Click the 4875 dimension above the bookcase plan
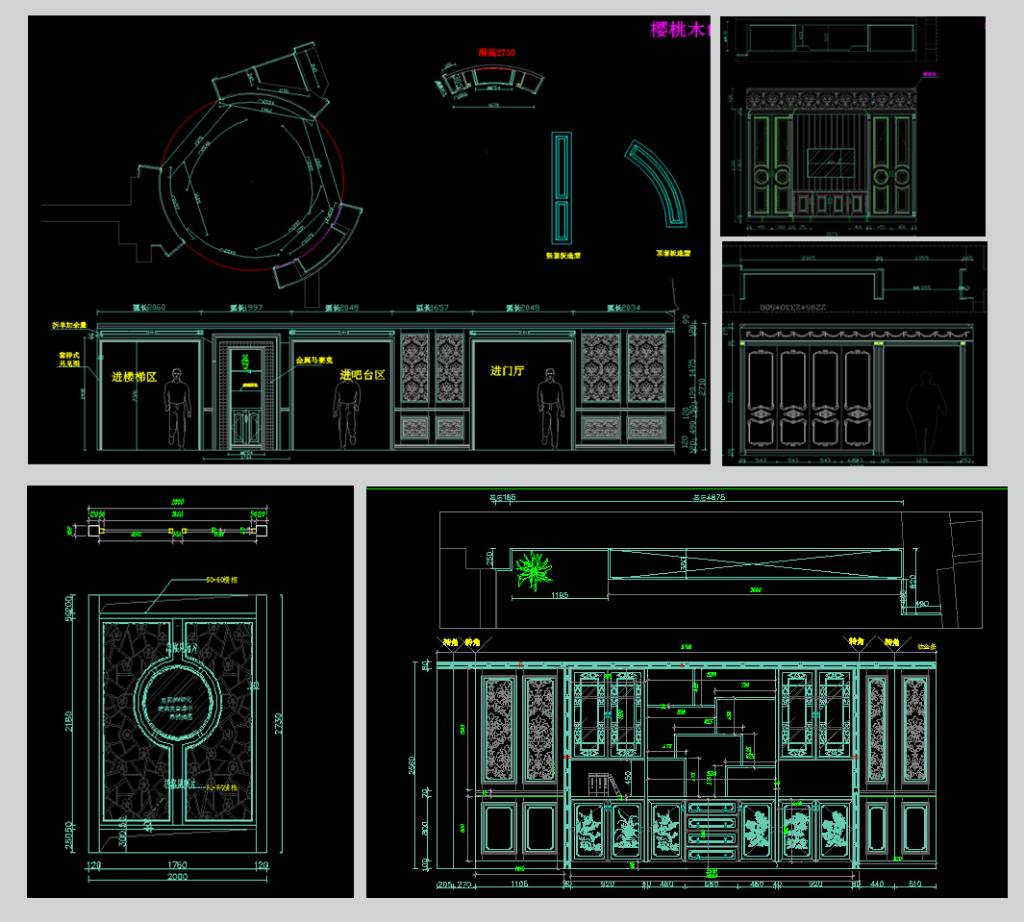This screenshot has height=922, width=1024. pos(709,497)
